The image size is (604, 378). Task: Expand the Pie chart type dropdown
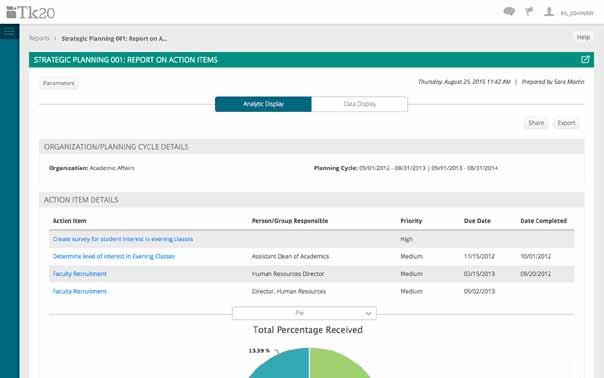(304, 313)
